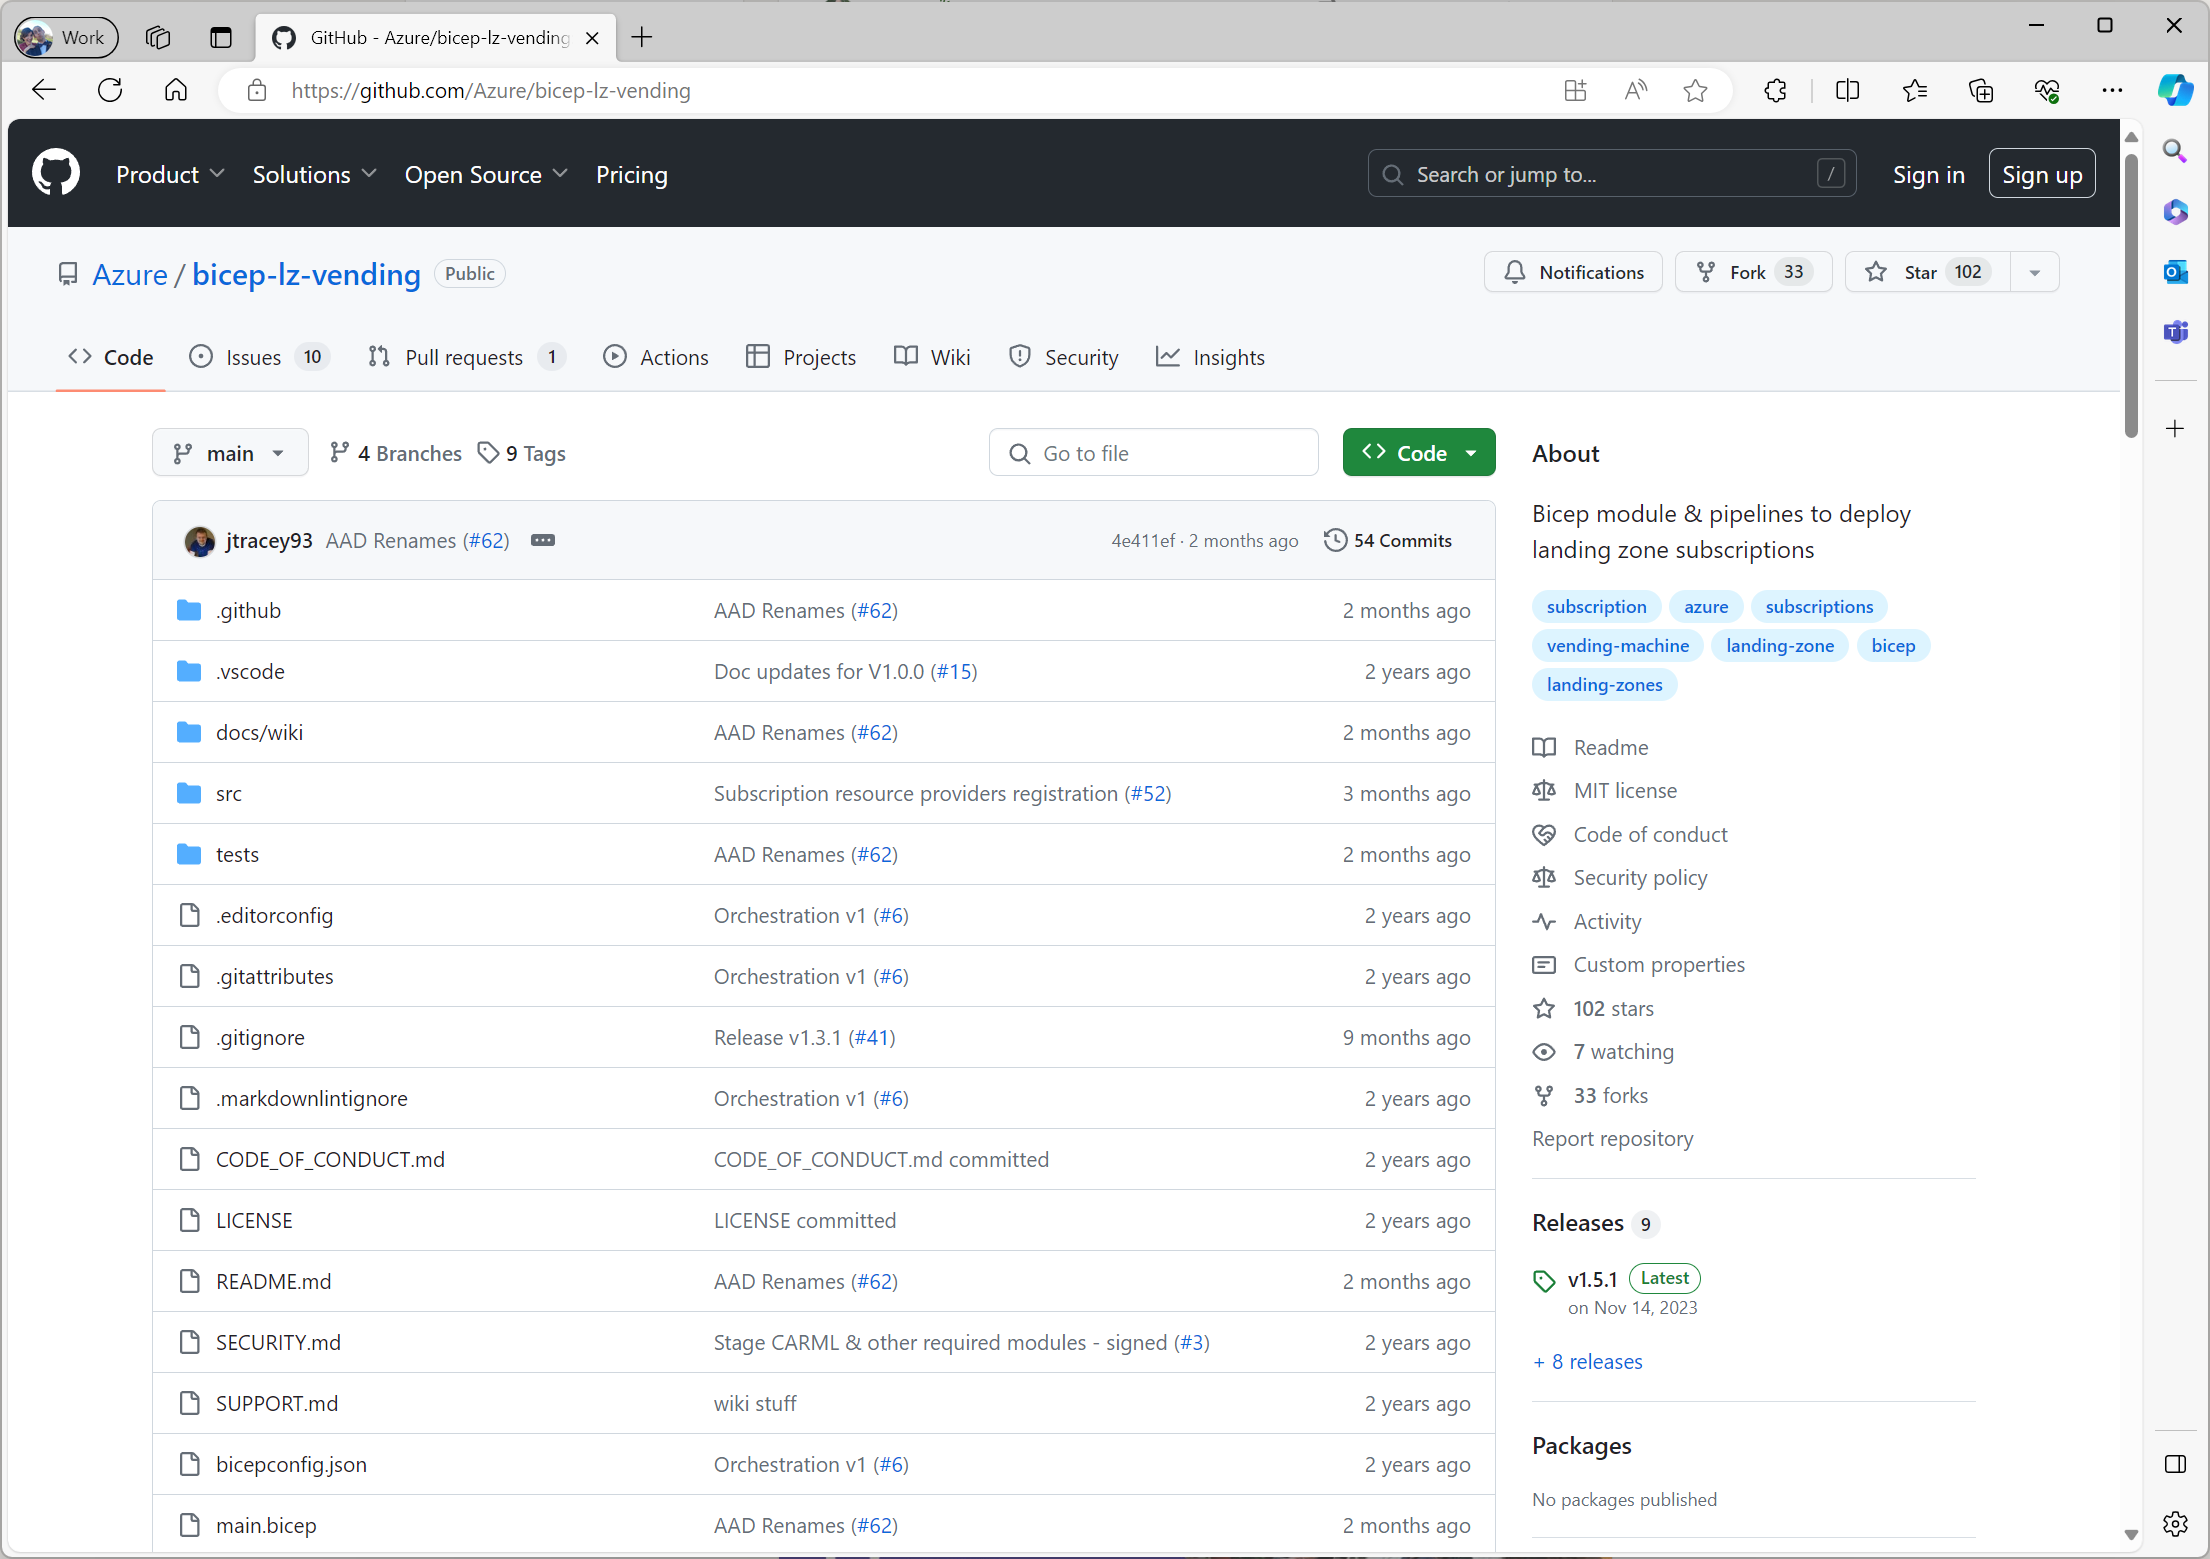Click the browser address bar URL
2210x1559 pixels.
click(x=491, y=91)
